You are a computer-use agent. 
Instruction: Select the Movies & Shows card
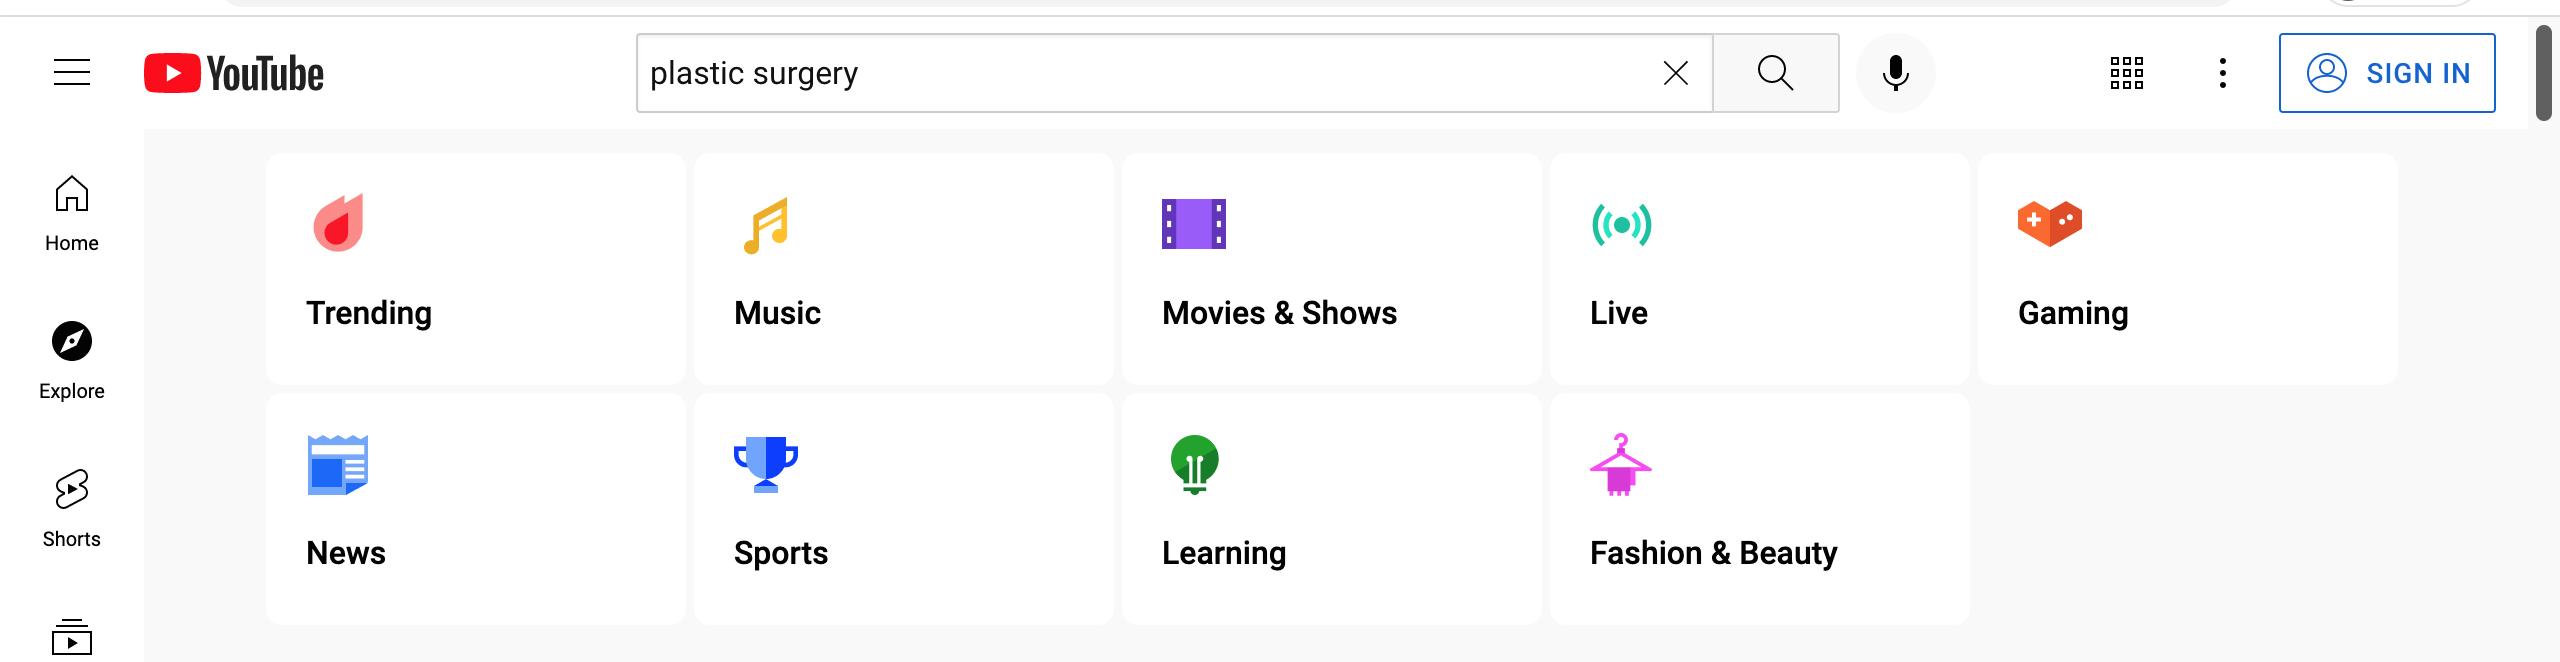[1332, 269]
